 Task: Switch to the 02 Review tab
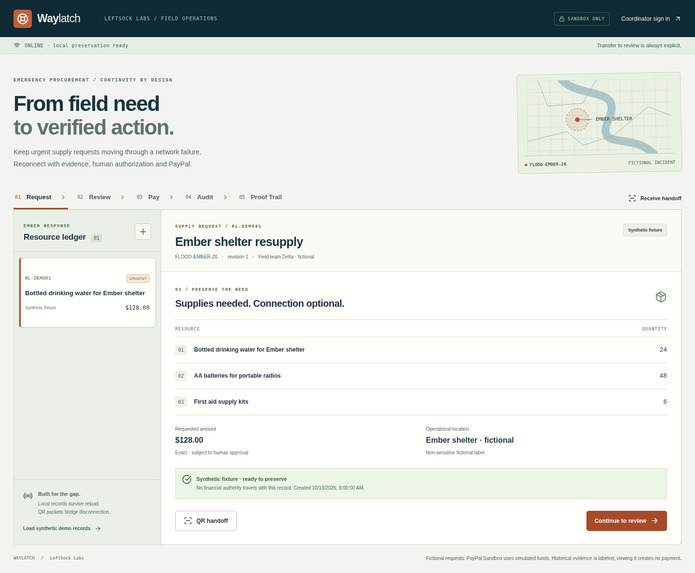click(x=94, y=197)
